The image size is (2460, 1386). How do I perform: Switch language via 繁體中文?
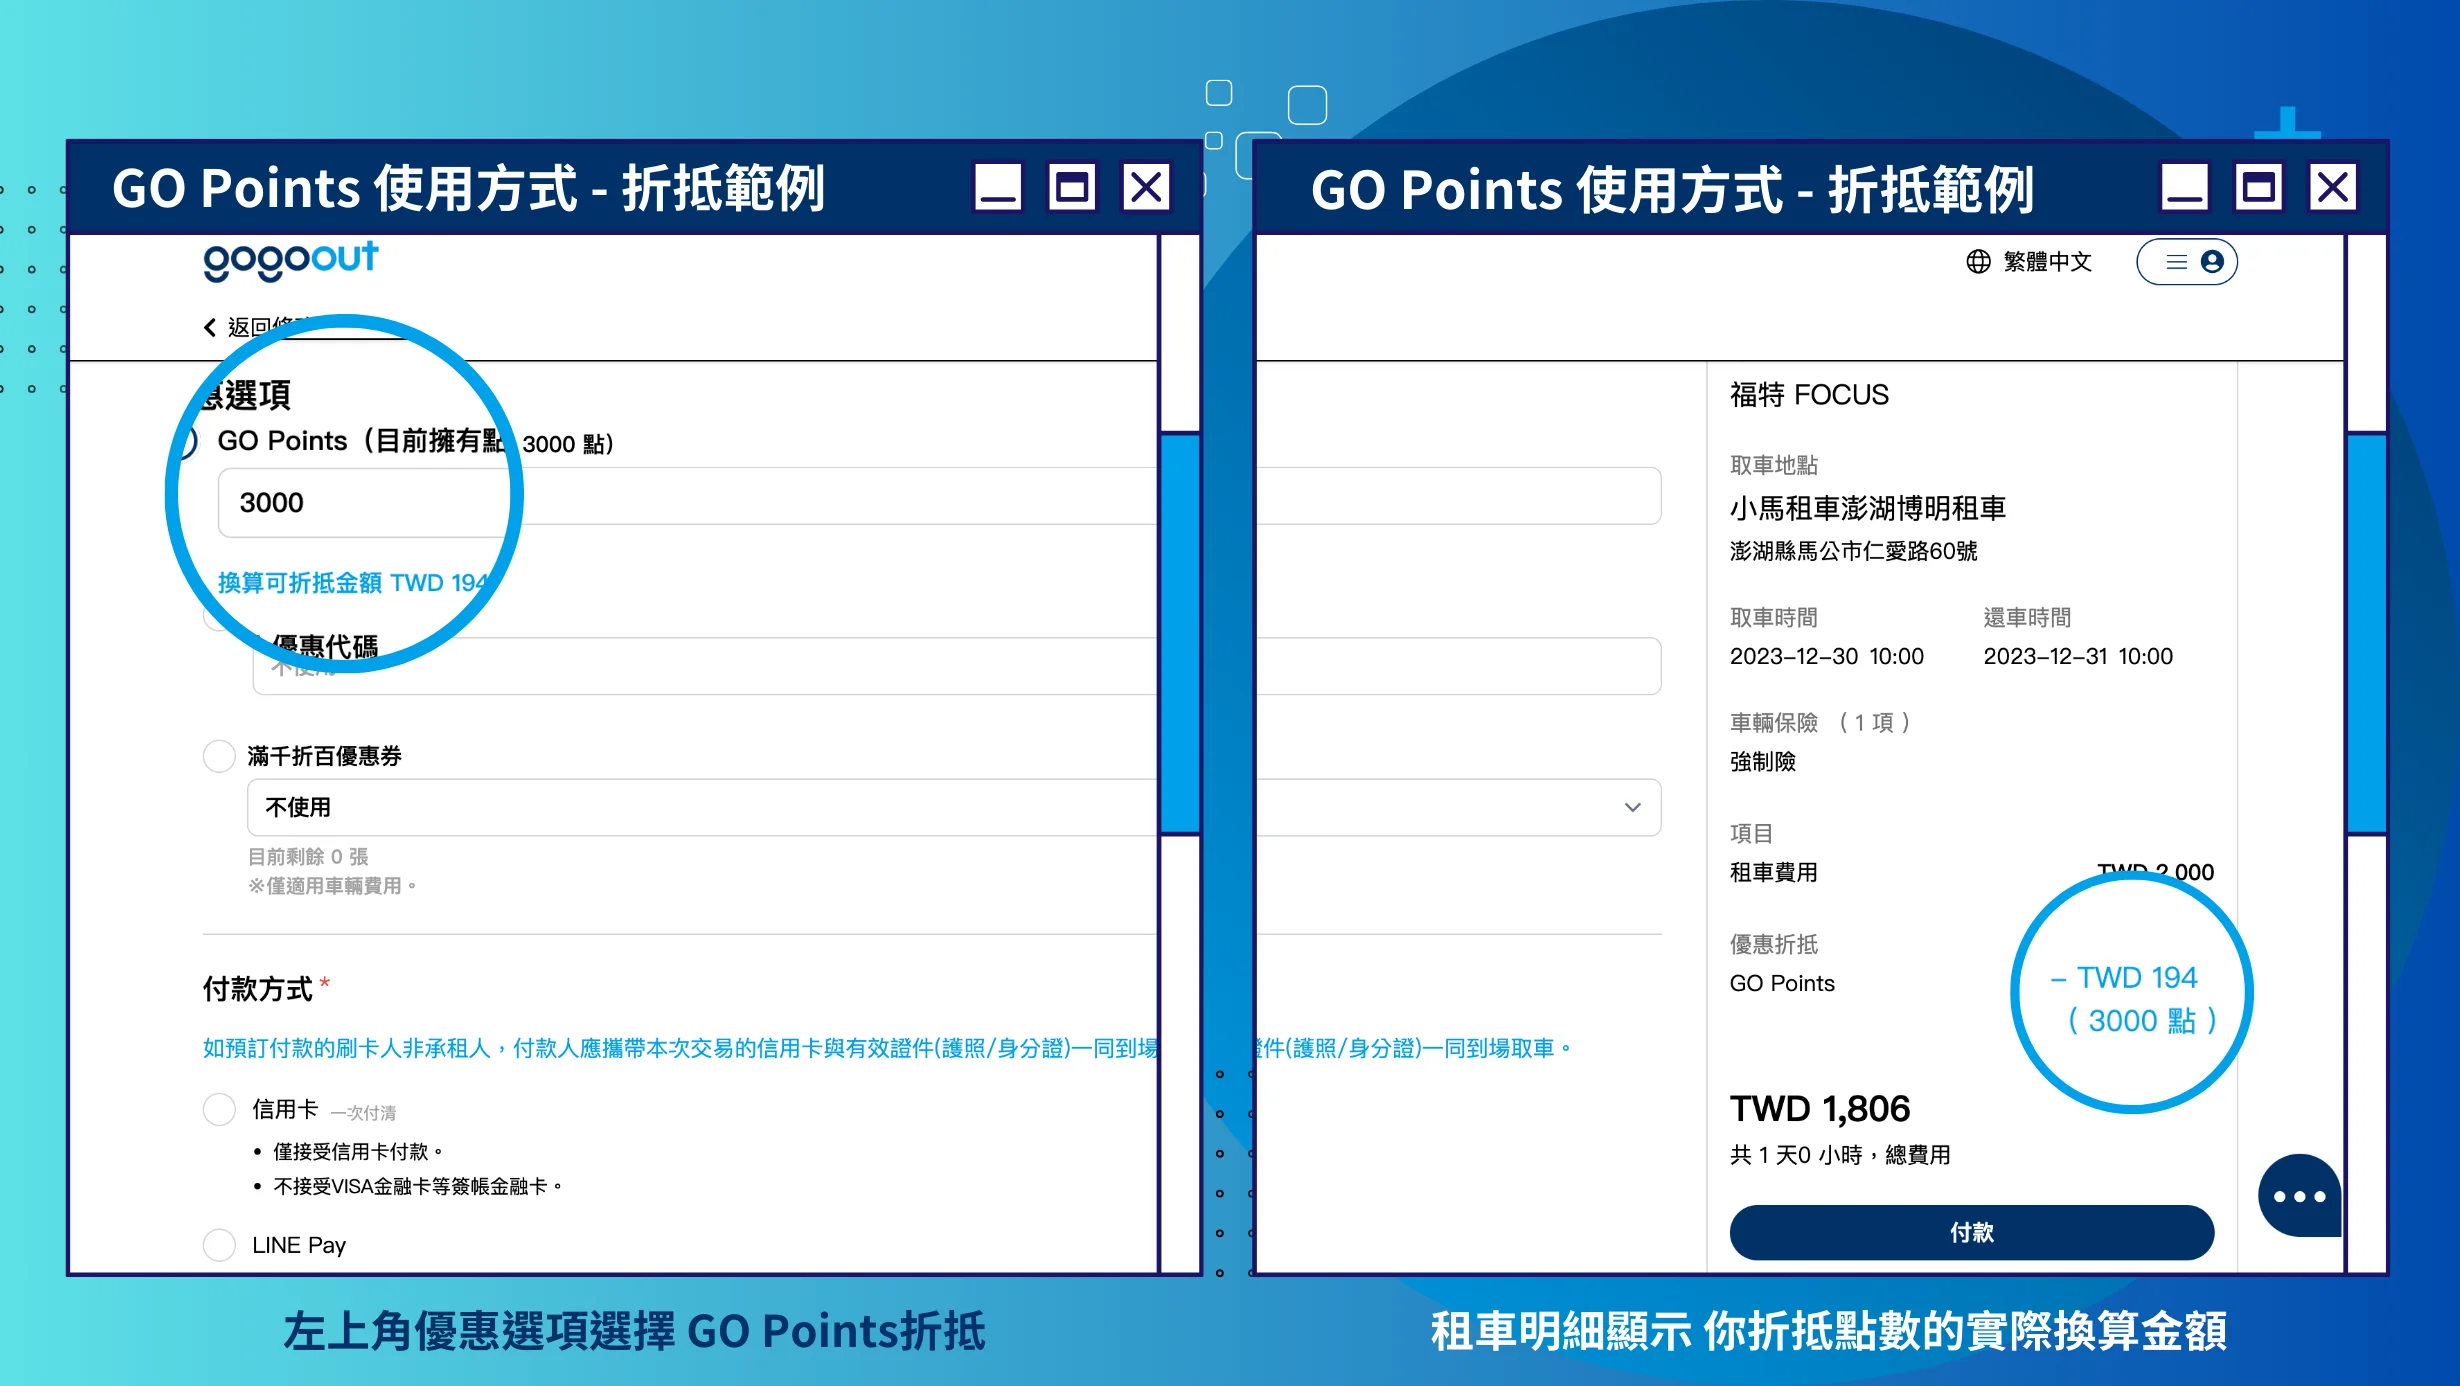coord(2047,262)
